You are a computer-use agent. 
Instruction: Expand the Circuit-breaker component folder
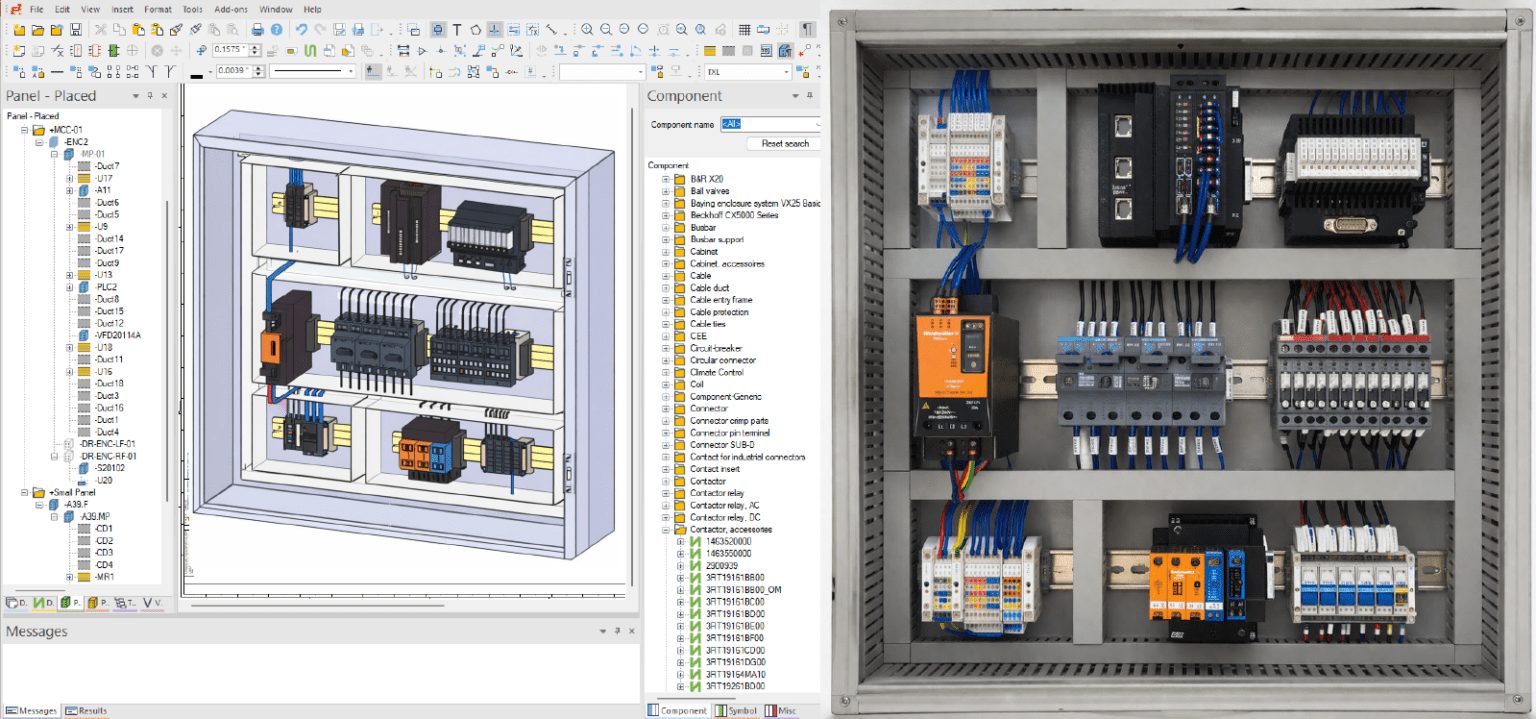point(666,348)
